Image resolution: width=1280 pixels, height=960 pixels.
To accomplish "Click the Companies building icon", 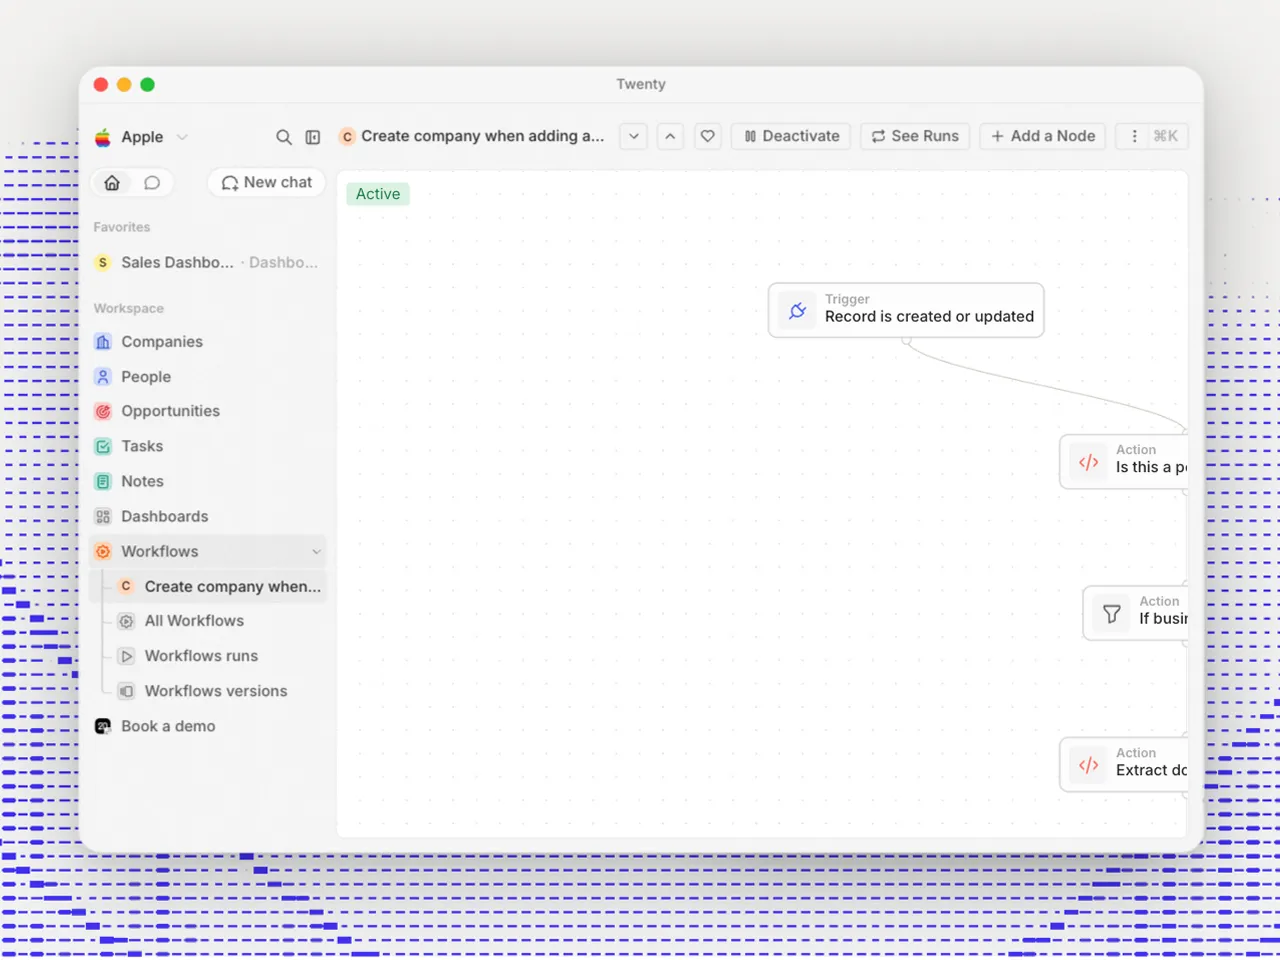I will pyautogui.click(x=103, y=342).
